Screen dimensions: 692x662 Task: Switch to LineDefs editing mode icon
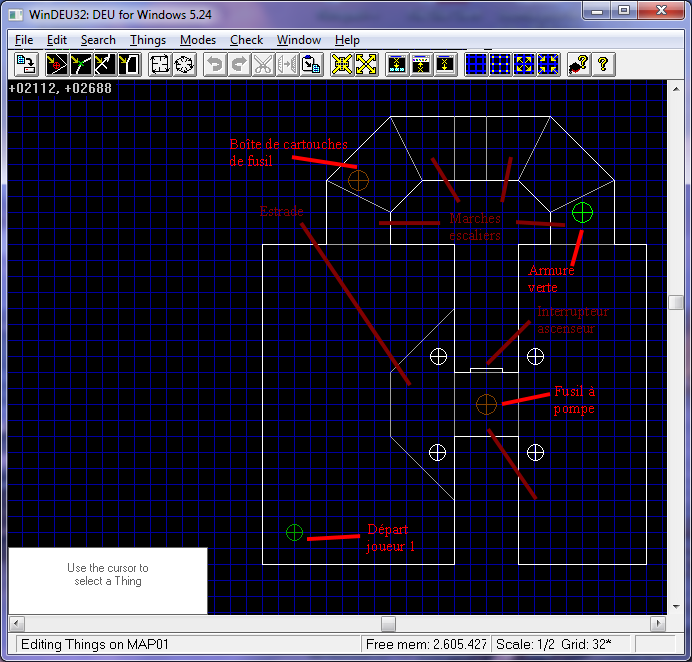tap(104, 64)
